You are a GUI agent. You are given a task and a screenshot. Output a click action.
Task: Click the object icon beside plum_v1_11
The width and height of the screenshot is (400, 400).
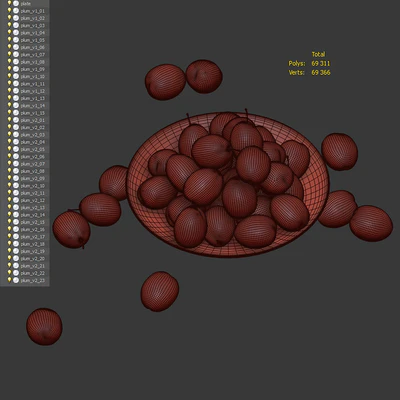click(x=16, y=84)
